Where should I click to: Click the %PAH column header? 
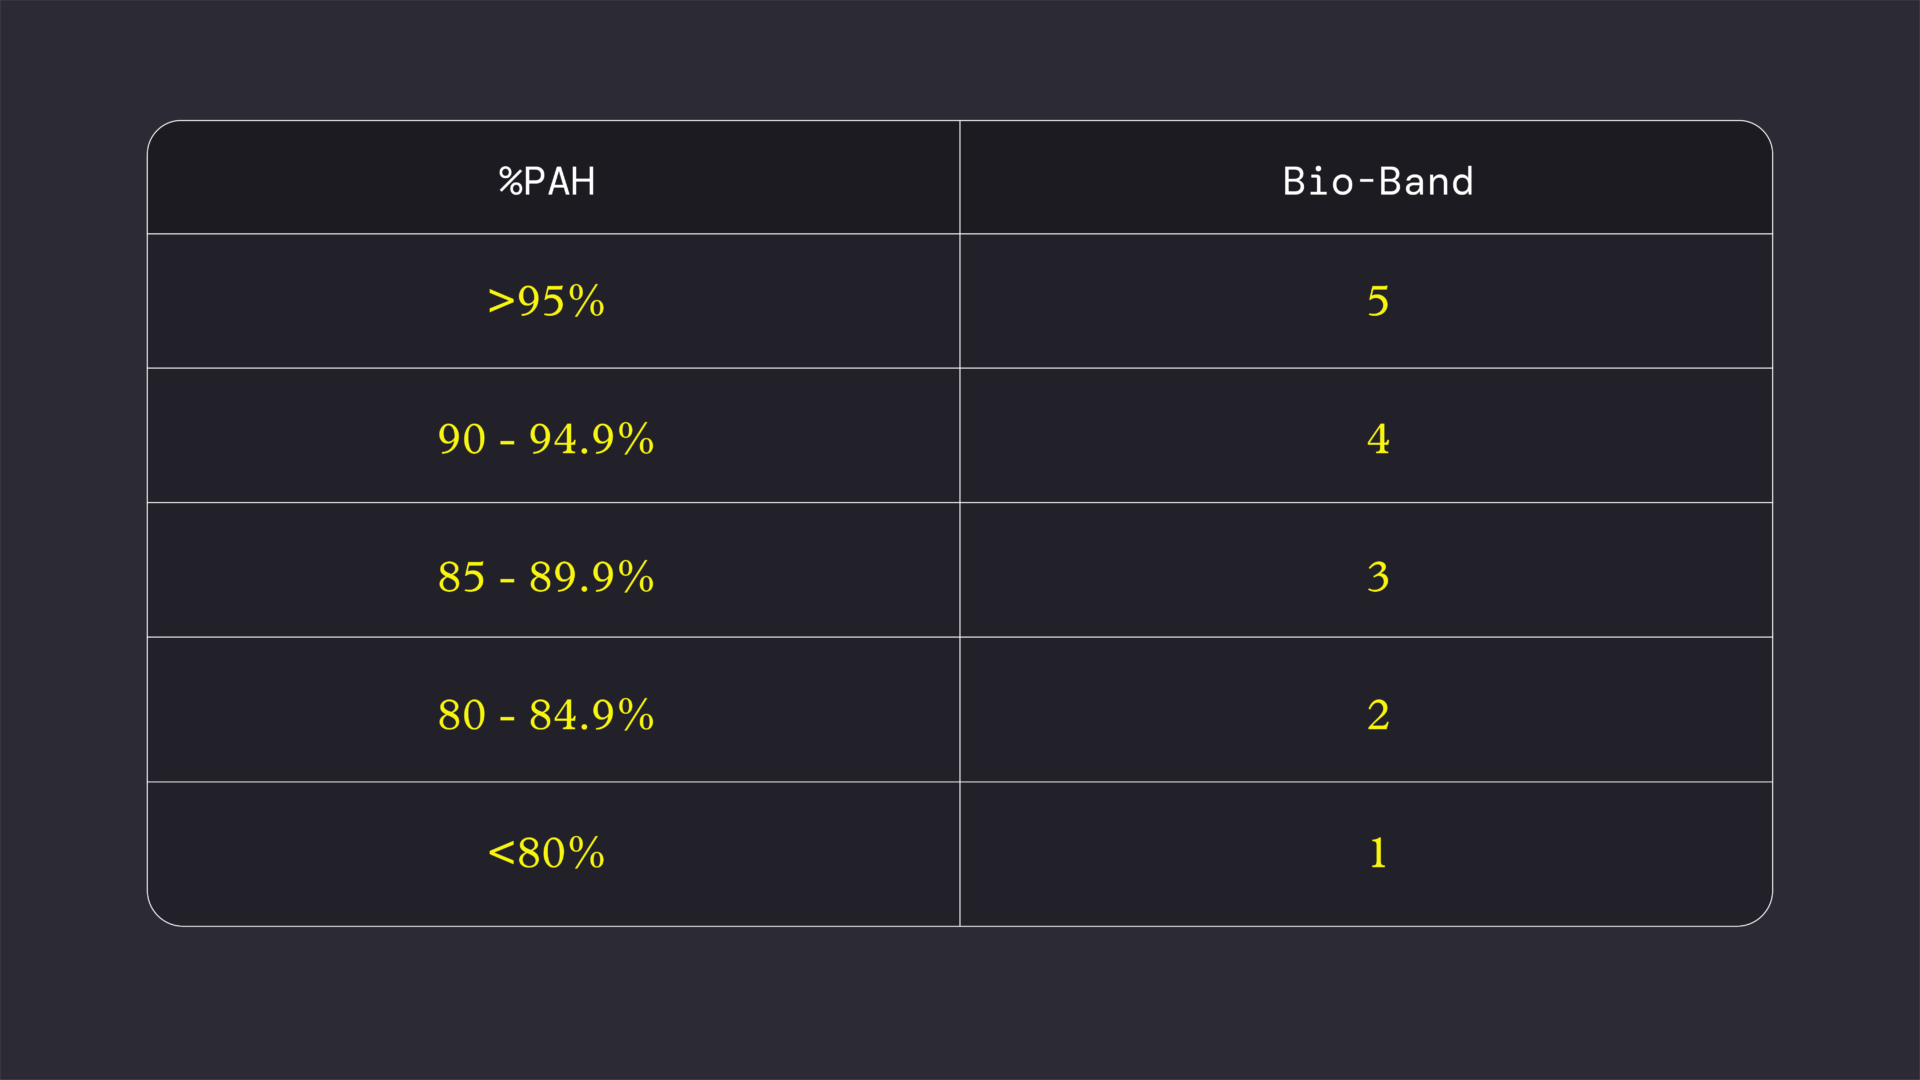(x=547, y=181)
